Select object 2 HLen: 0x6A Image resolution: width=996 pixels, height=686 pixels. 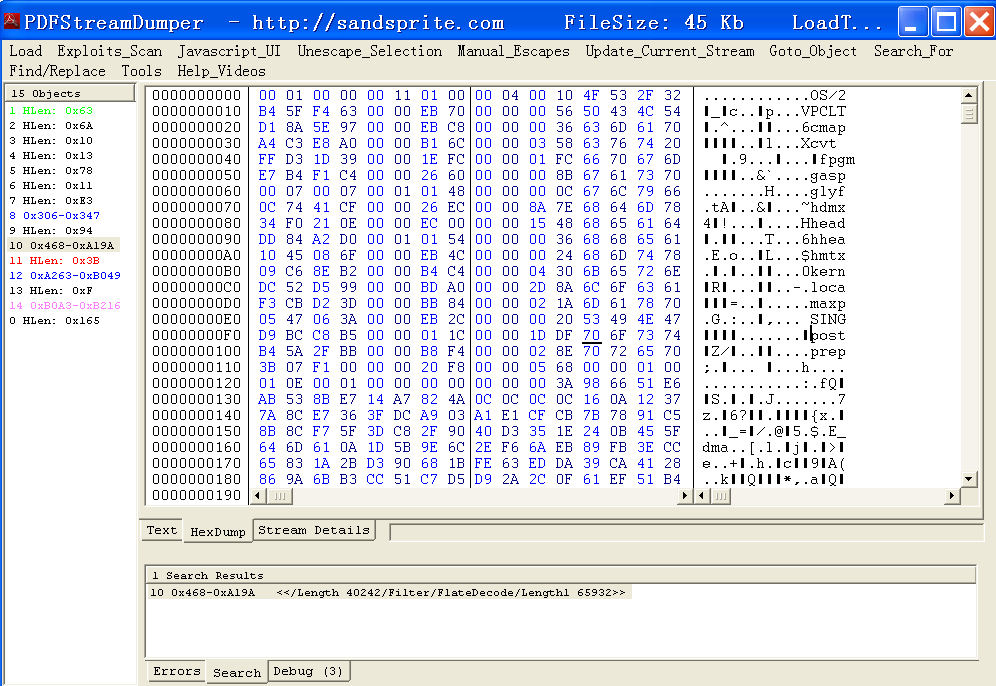coord(51,126)
